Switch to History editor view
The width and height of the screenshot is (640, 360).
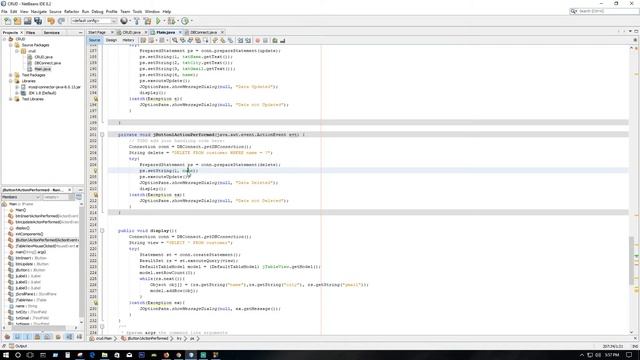pos(128,40)
